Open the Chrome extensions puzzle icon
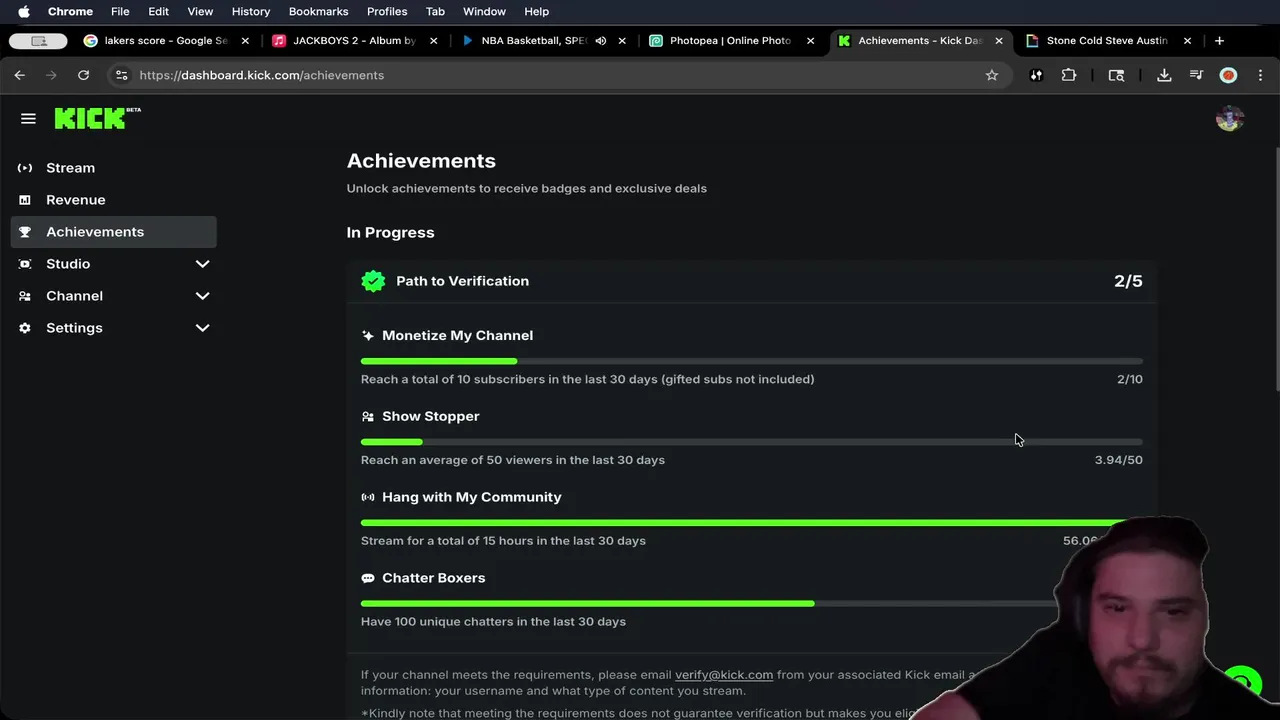 point(1069,75)
